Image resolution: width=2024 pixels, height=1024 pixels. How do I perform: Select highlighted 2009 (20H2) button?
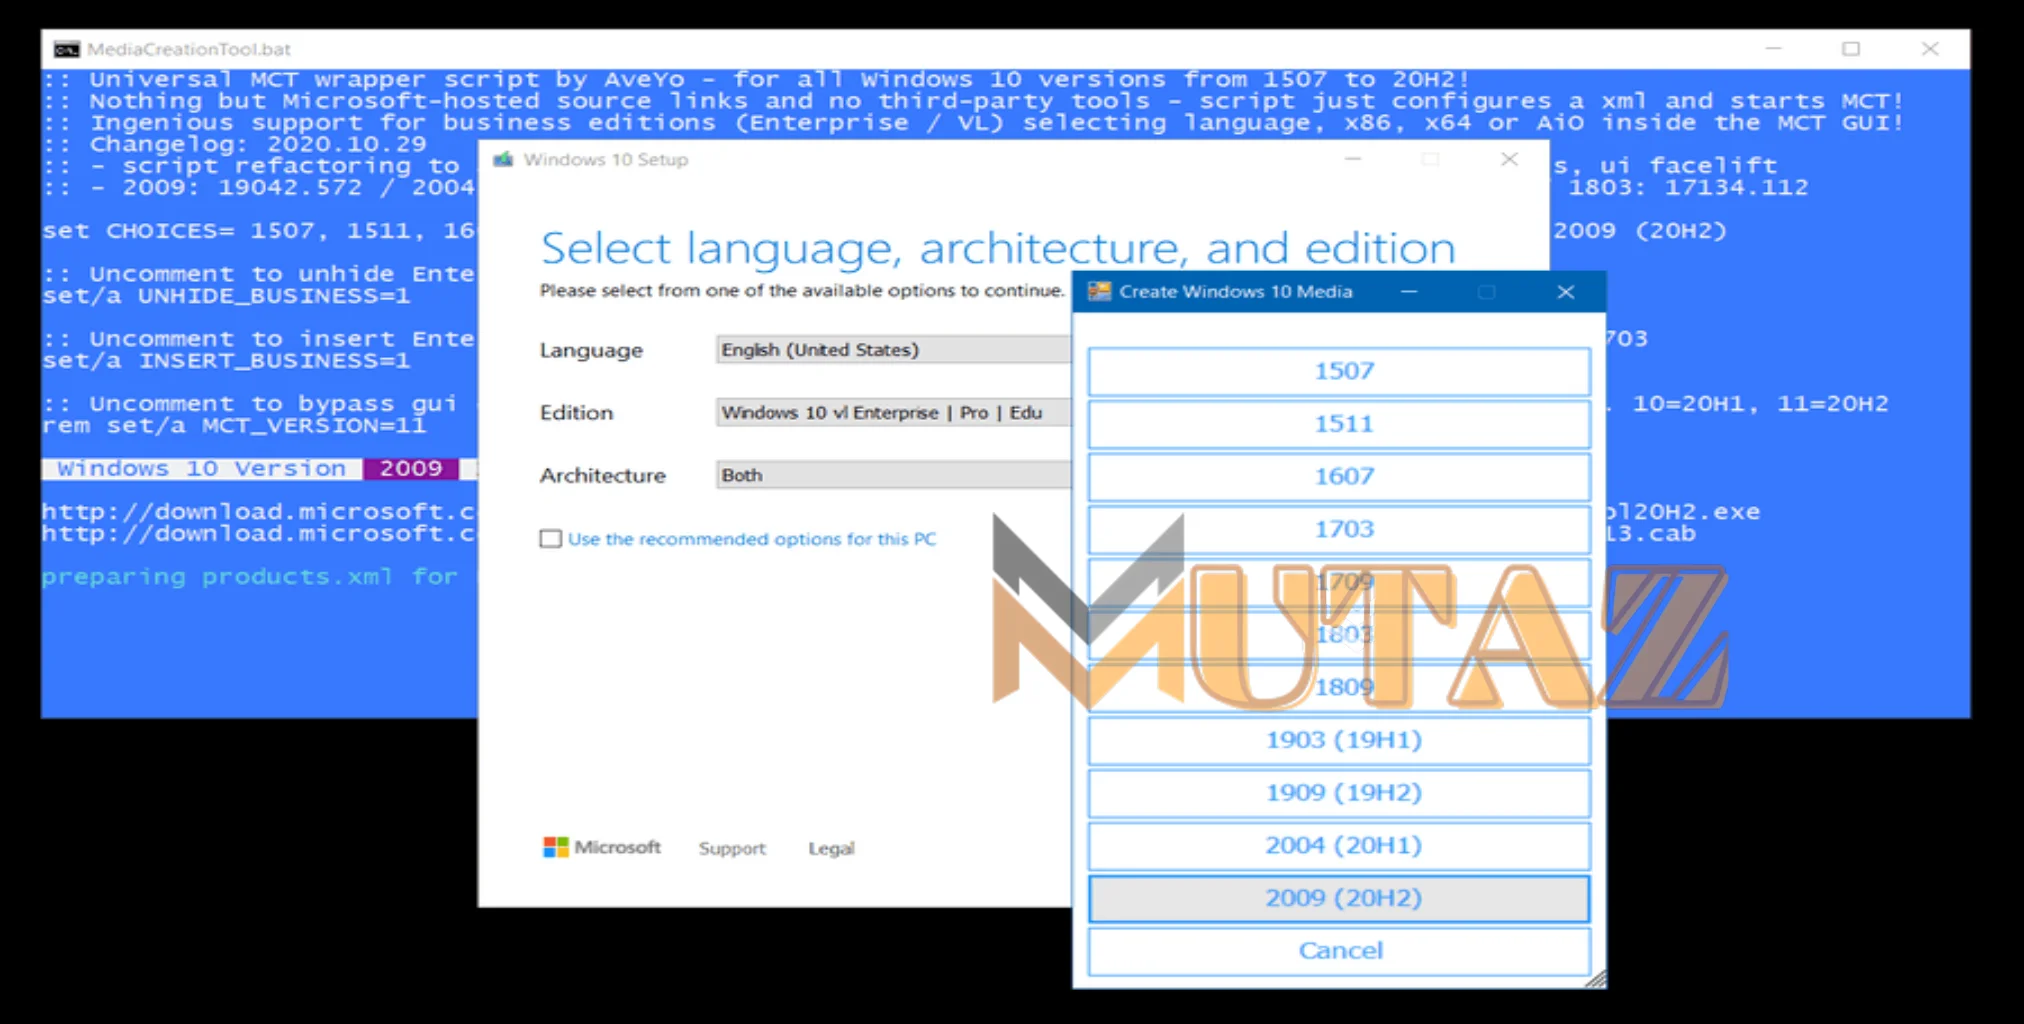pyautogui.click(x=1339, y=898)
